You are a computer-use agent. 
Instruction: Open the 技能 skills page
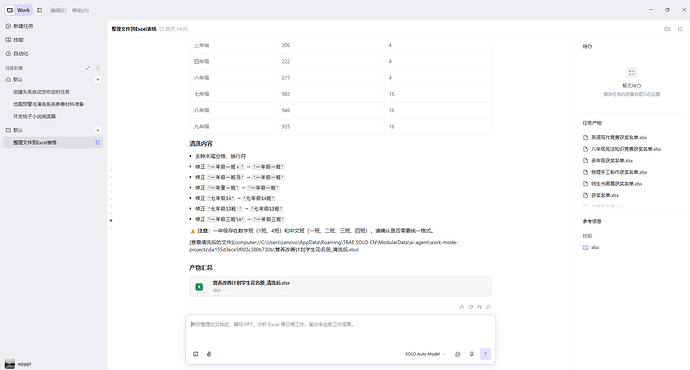15,40
